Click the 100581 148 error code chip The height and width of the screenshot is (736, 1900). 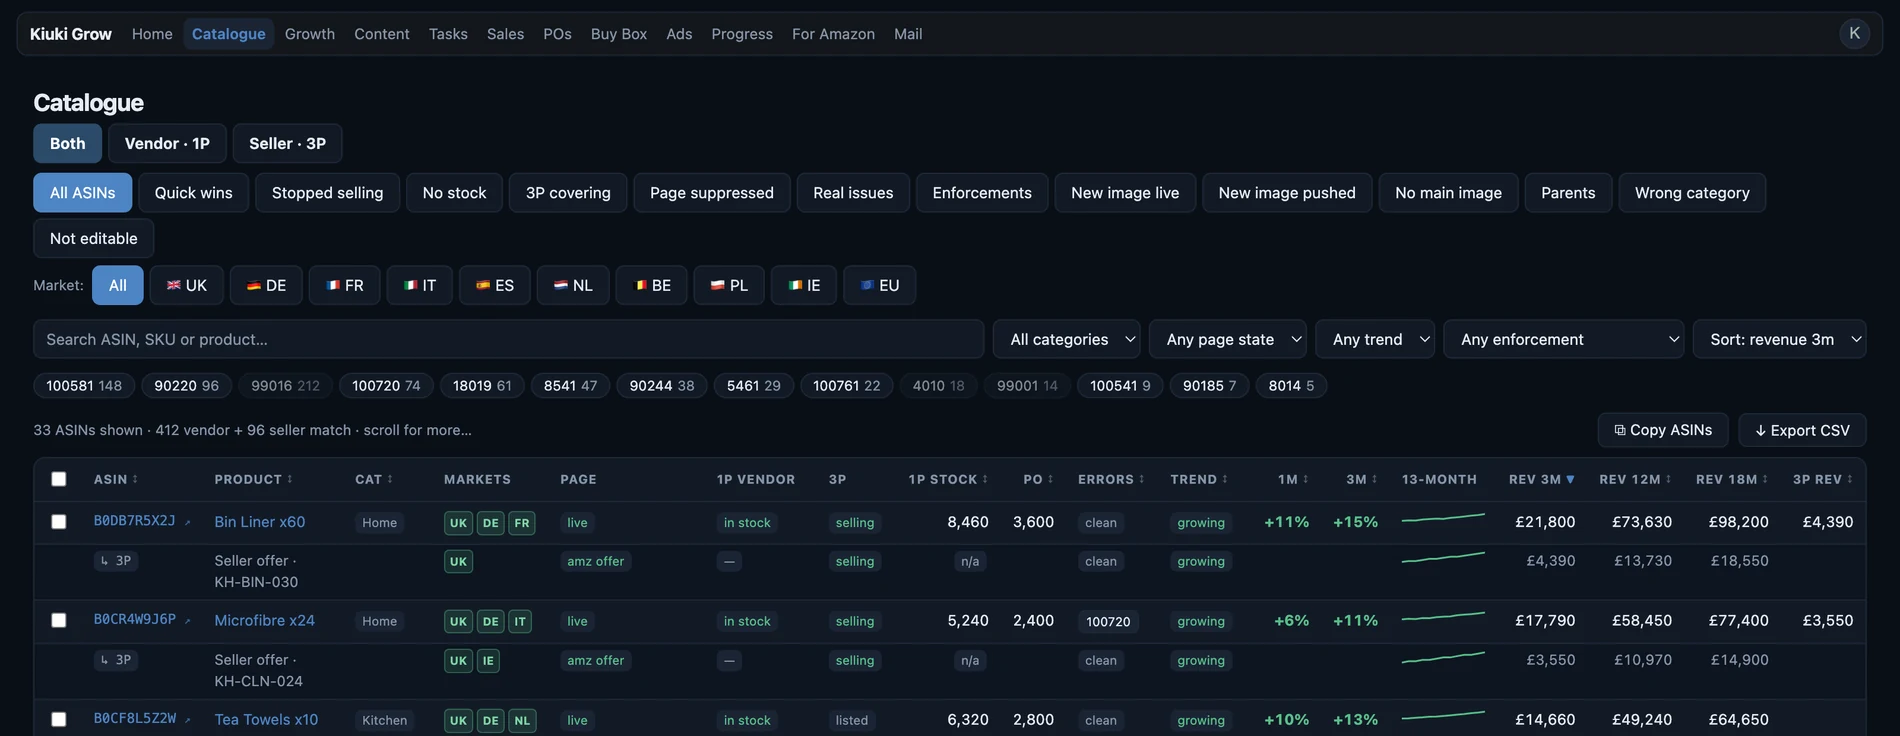coord(84,385)
